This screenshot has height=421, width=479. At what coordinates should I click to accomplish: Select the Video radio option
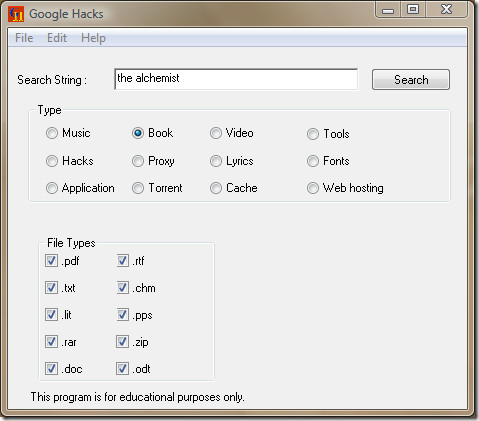tap(216, 133)
